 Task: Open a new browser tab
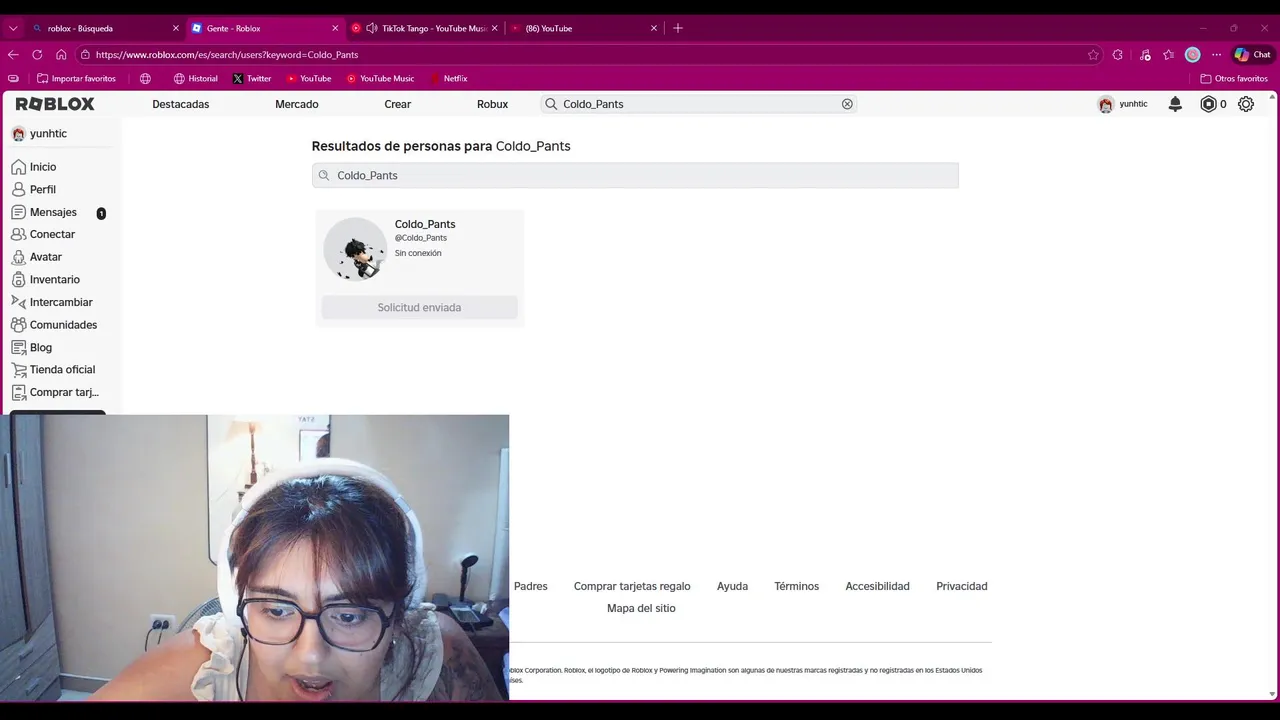pos(678,28)
